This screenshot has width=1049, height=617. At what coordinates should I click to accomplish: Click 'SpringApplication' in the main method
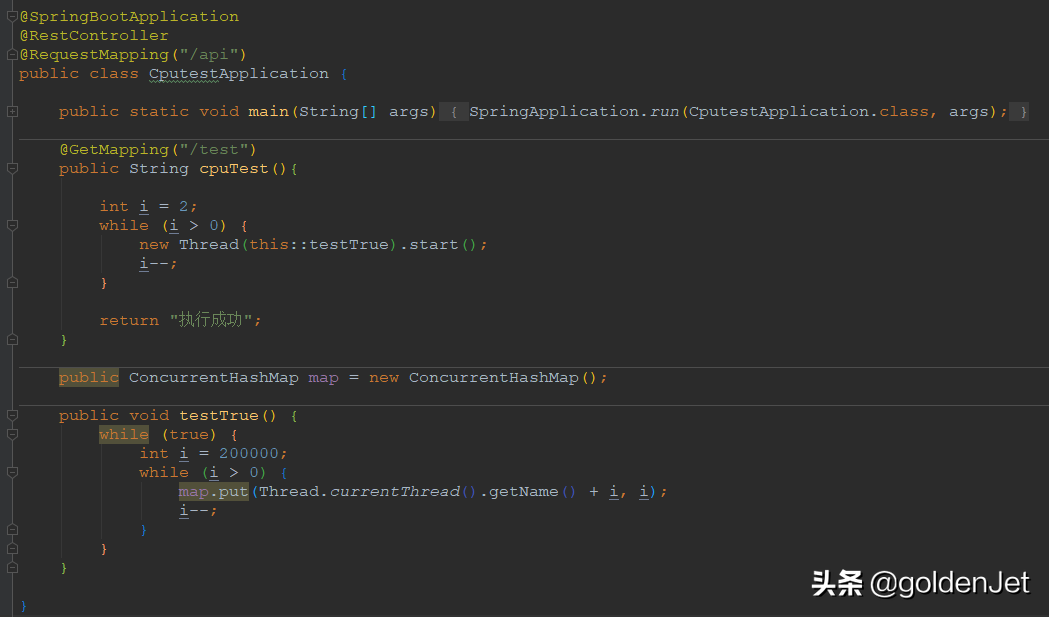554,112
